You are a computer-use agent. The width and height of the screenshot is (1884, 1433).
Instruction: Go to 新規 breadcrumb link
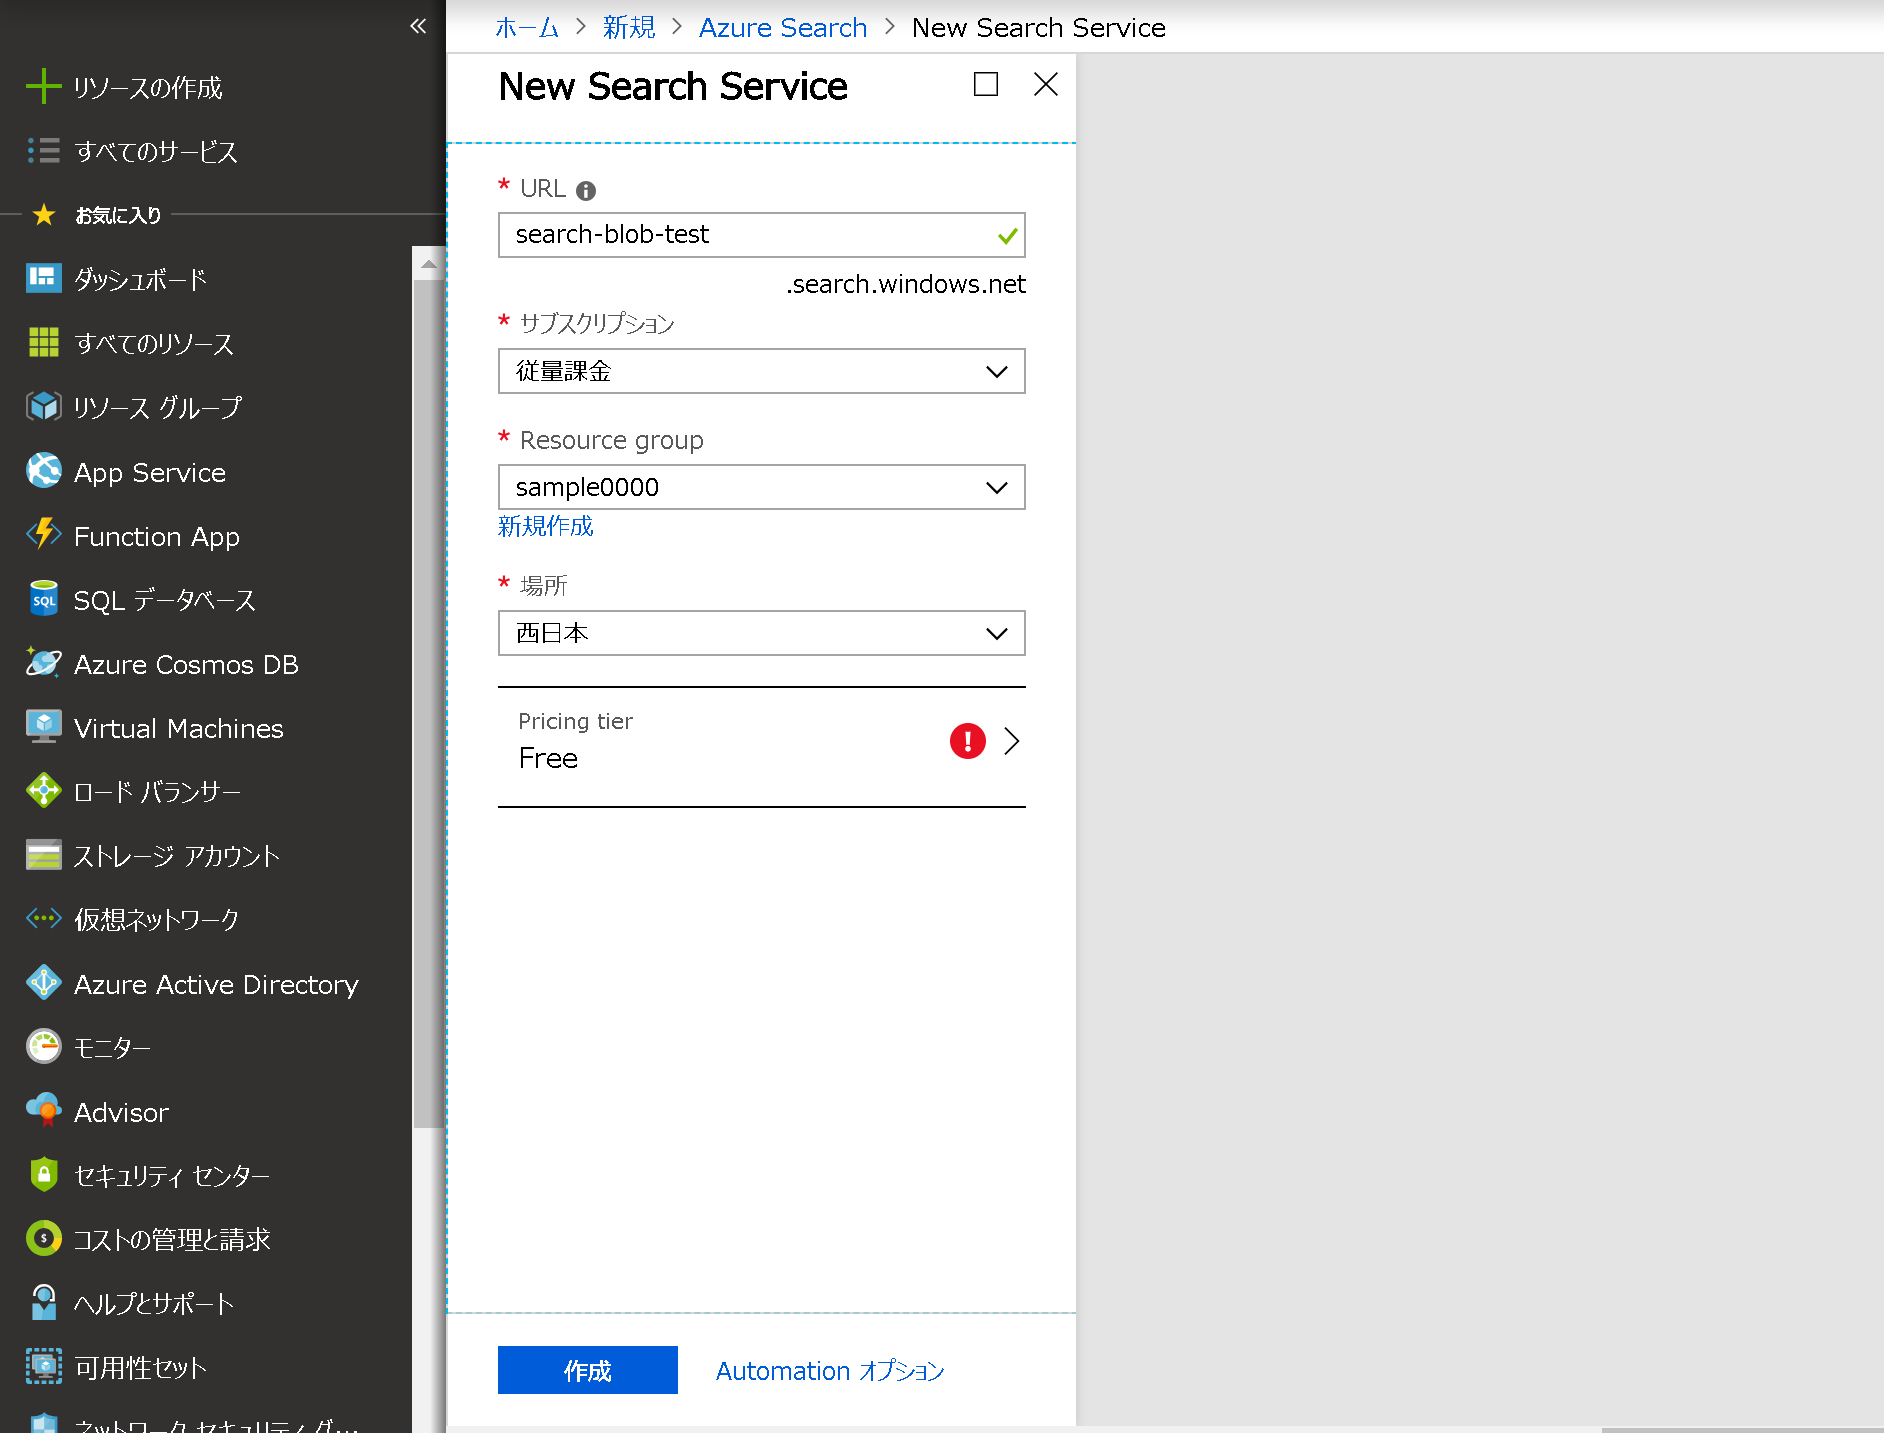[629, 28]
